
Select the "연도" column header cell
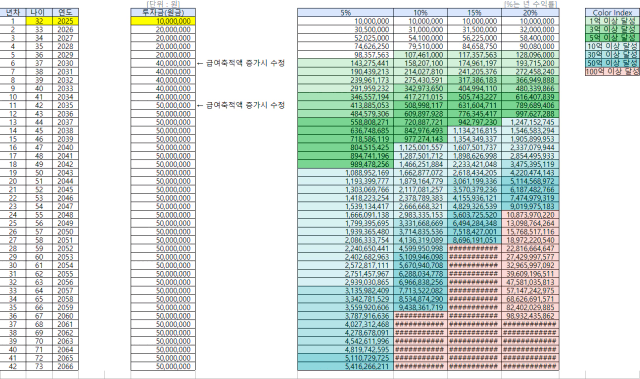click(x=65, y=13)
